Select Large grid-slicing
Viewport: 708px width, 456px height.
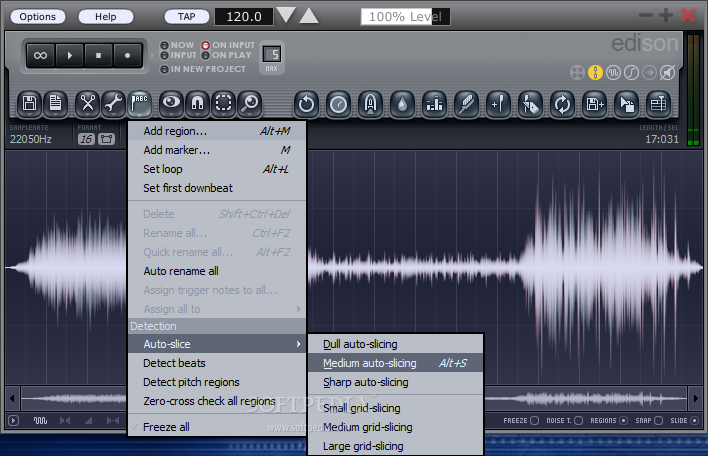tap(396, 446)
